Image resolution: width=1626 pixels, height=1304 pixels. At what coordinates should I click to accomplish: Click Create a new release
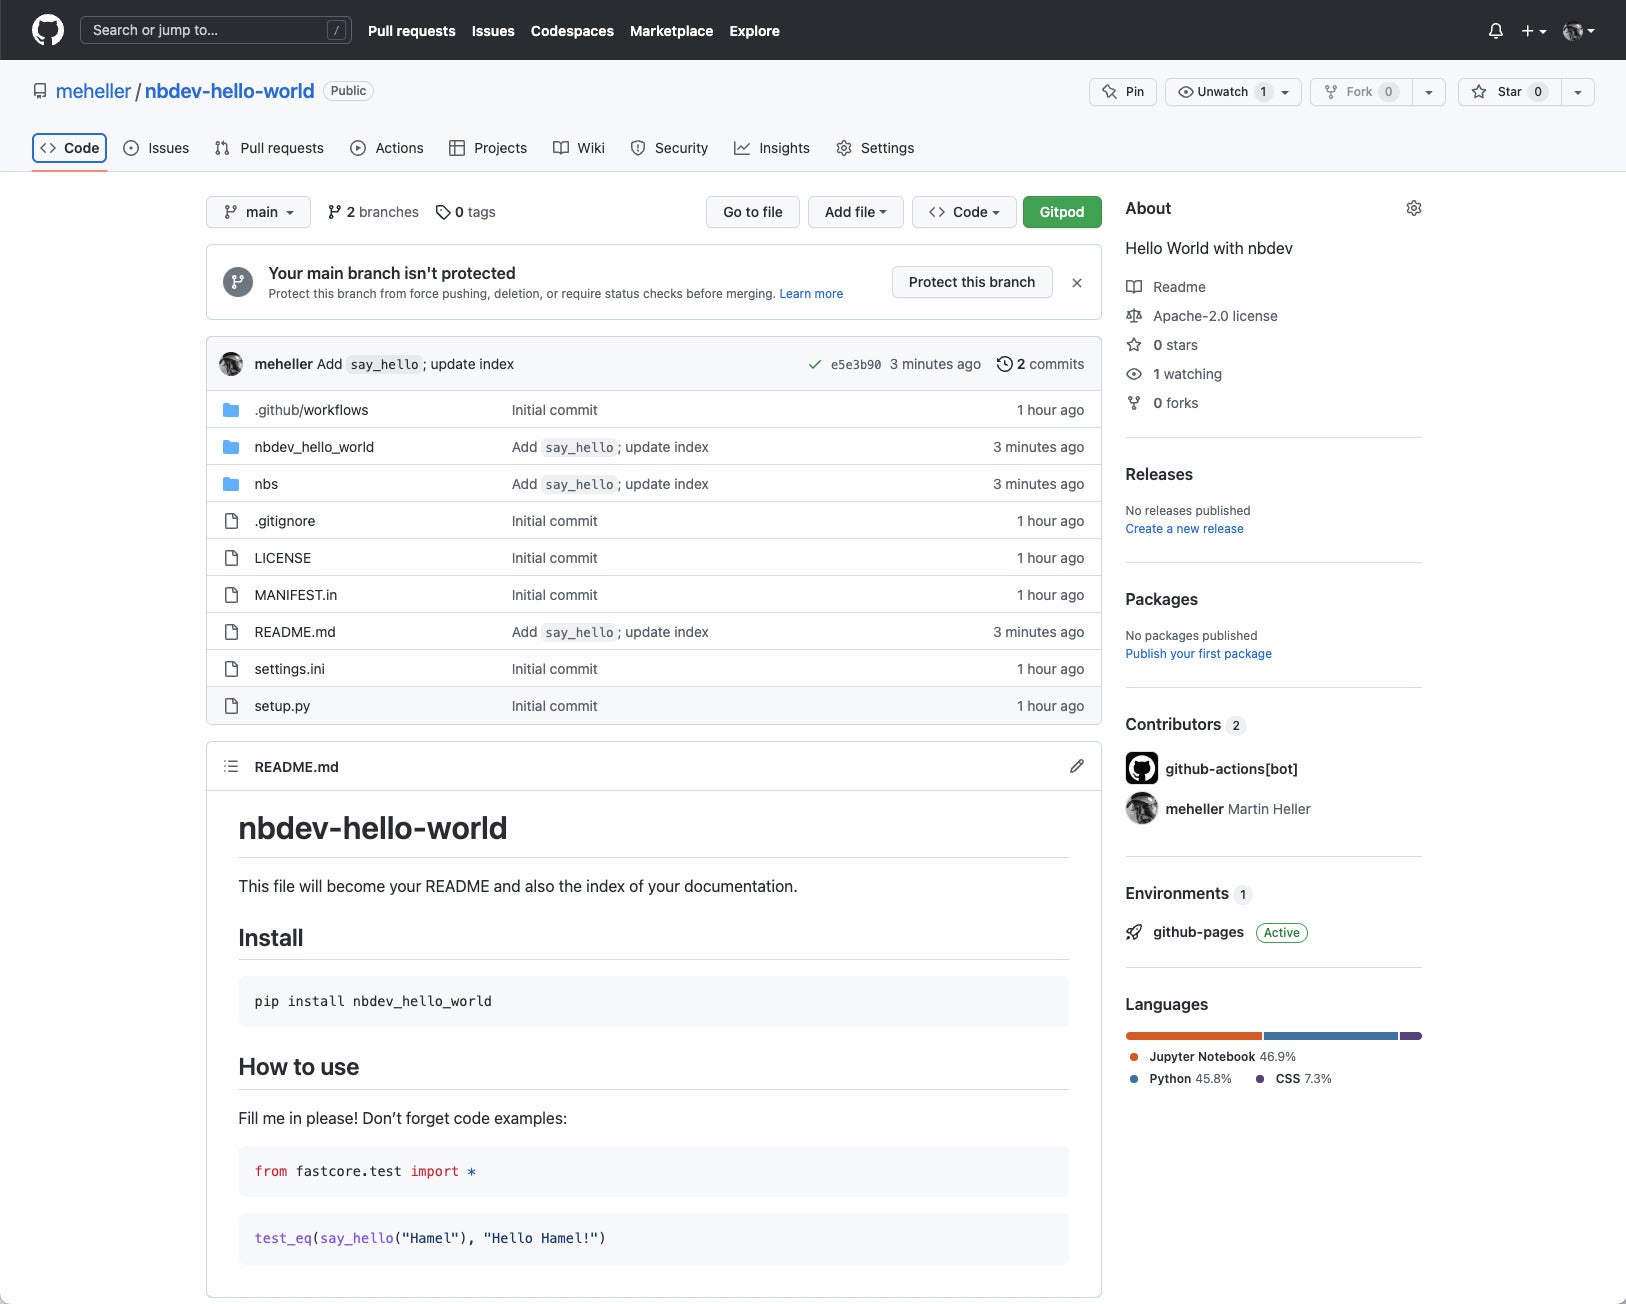point(1184,529)
